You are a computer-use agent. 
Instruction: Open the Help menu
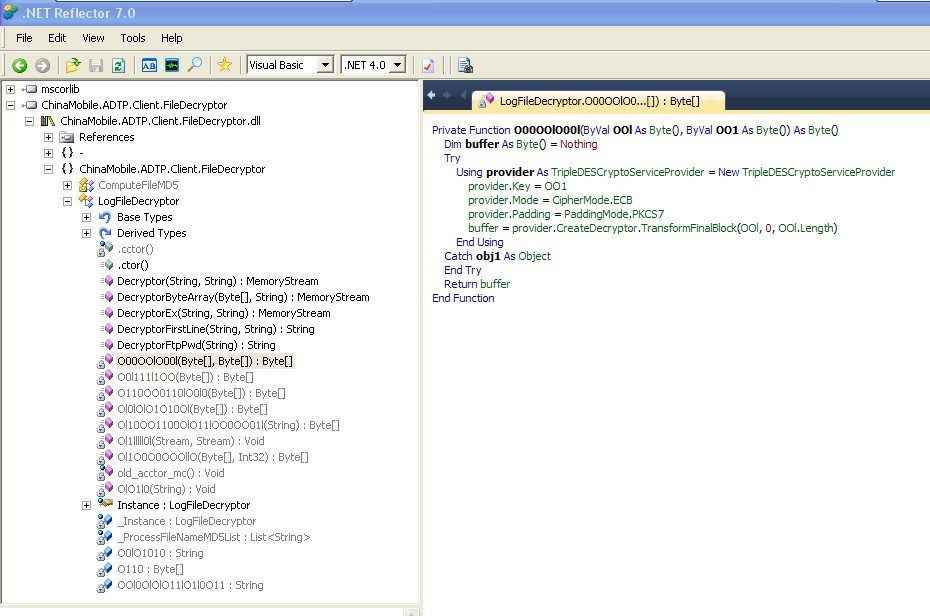[171, 38]
